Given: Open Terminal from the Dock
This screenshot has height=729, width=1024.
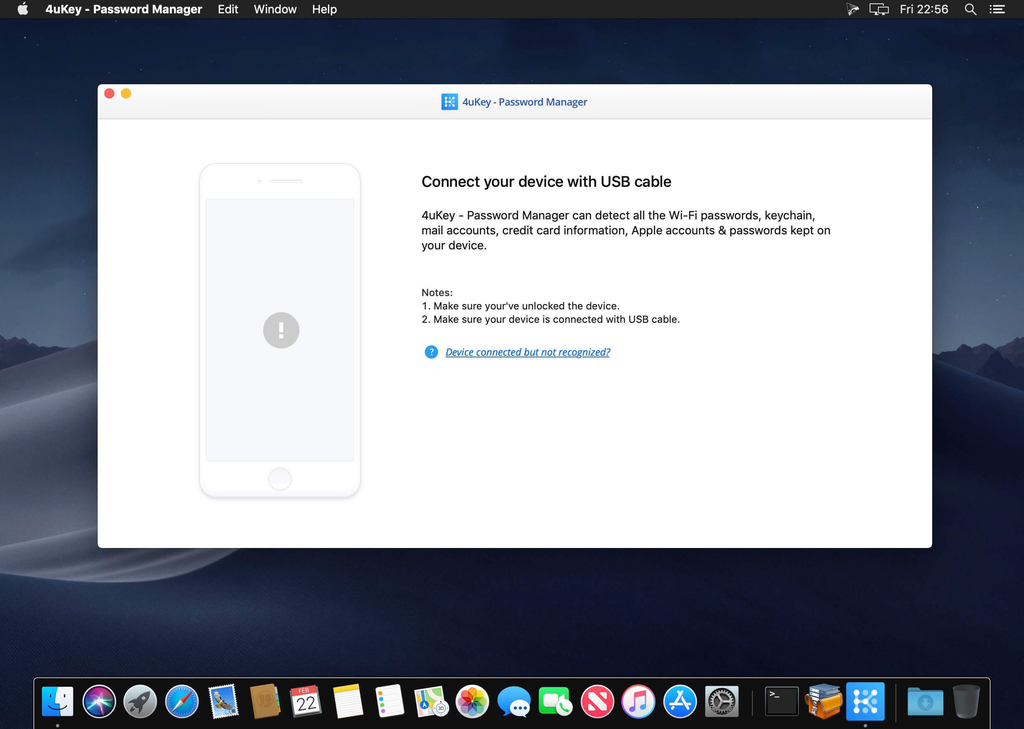Looking at the screenshot, I should 780,702.
